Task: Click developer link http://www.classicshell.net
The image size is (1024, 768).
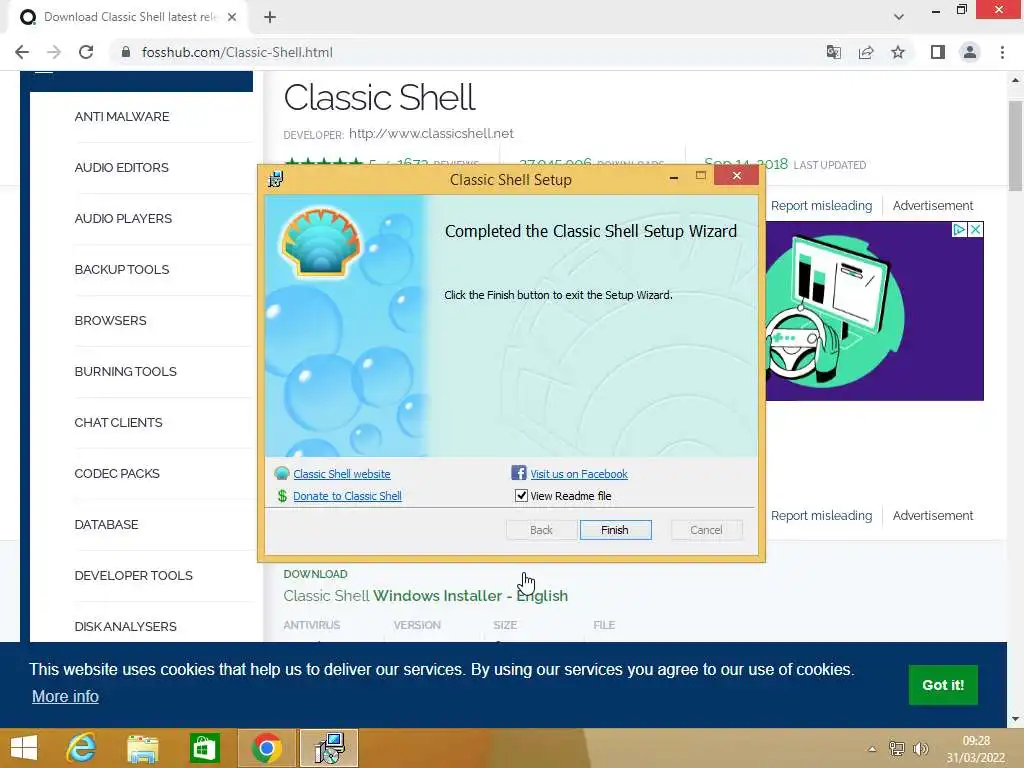Action: pyautogui.click(x=431, y=133)
